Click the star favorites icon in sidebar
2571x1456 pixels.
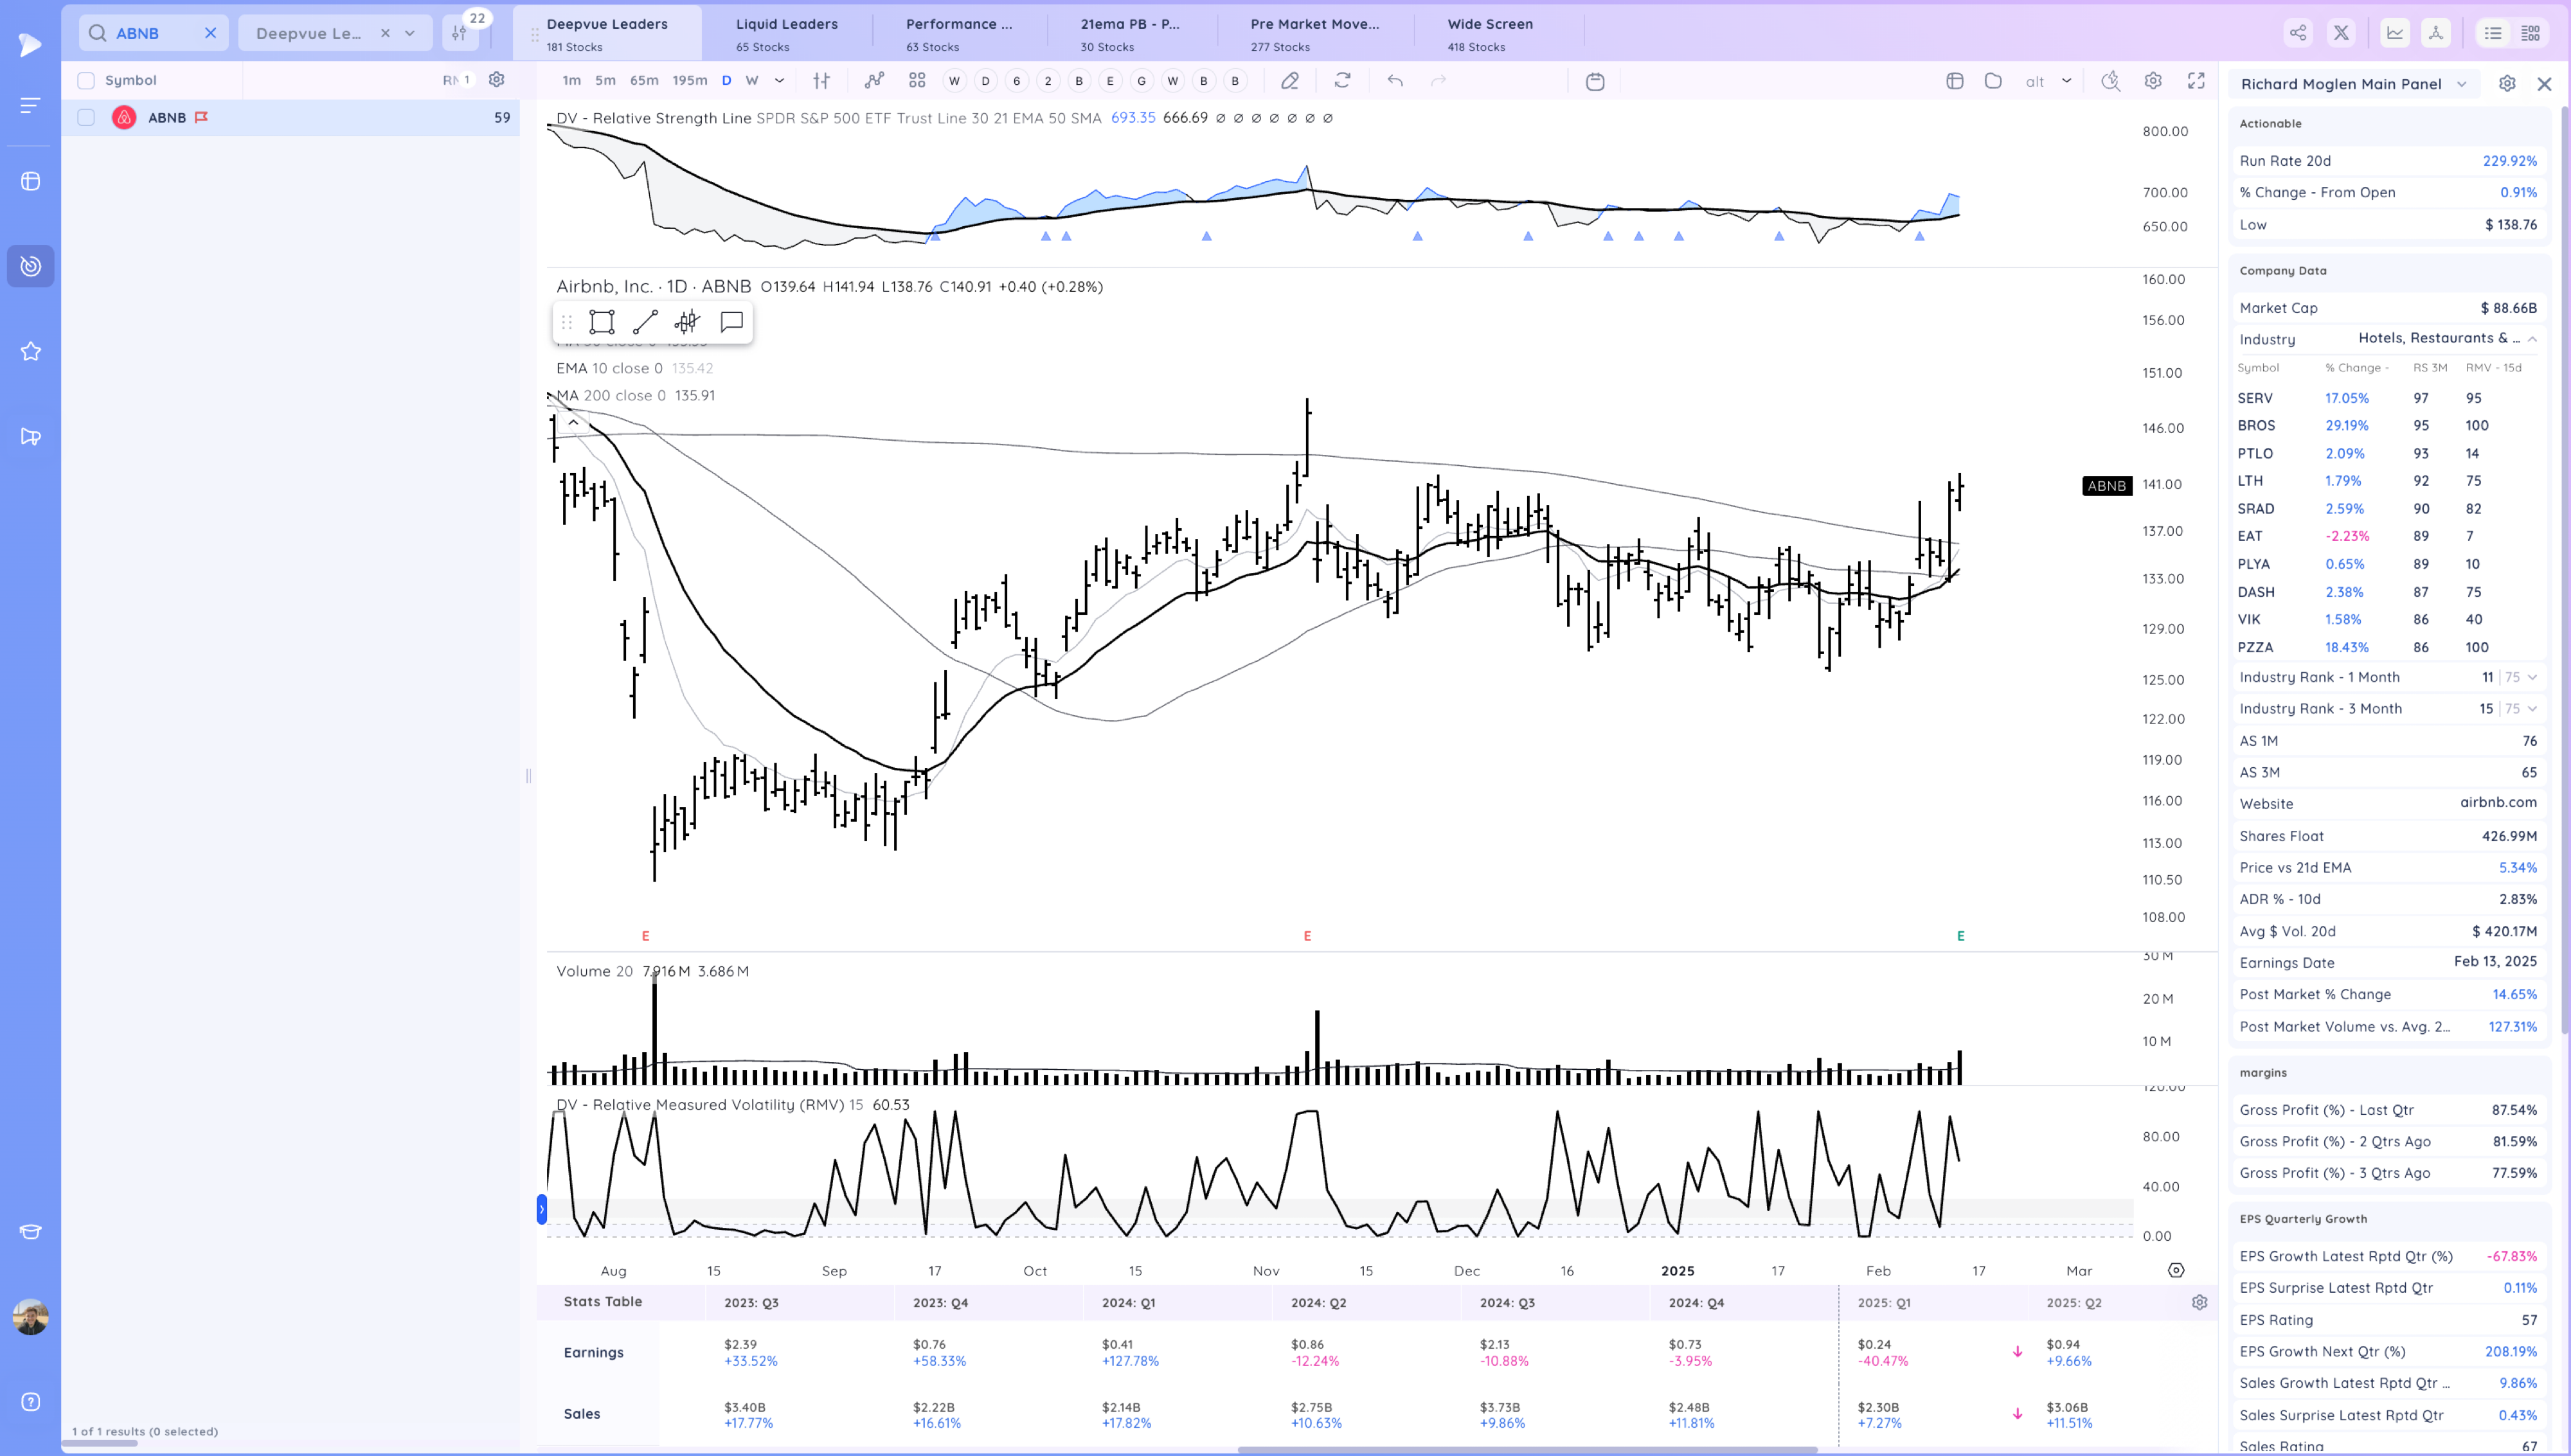(x=31, y=351)
